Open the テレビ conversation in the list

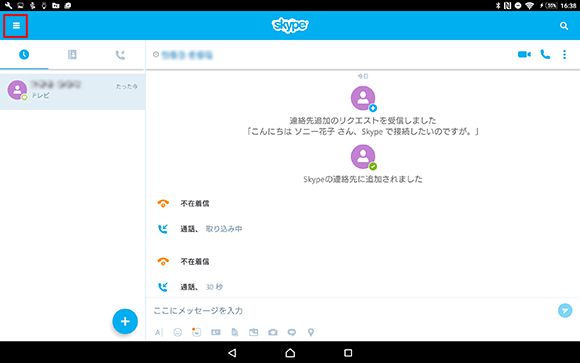click(72, 91)
